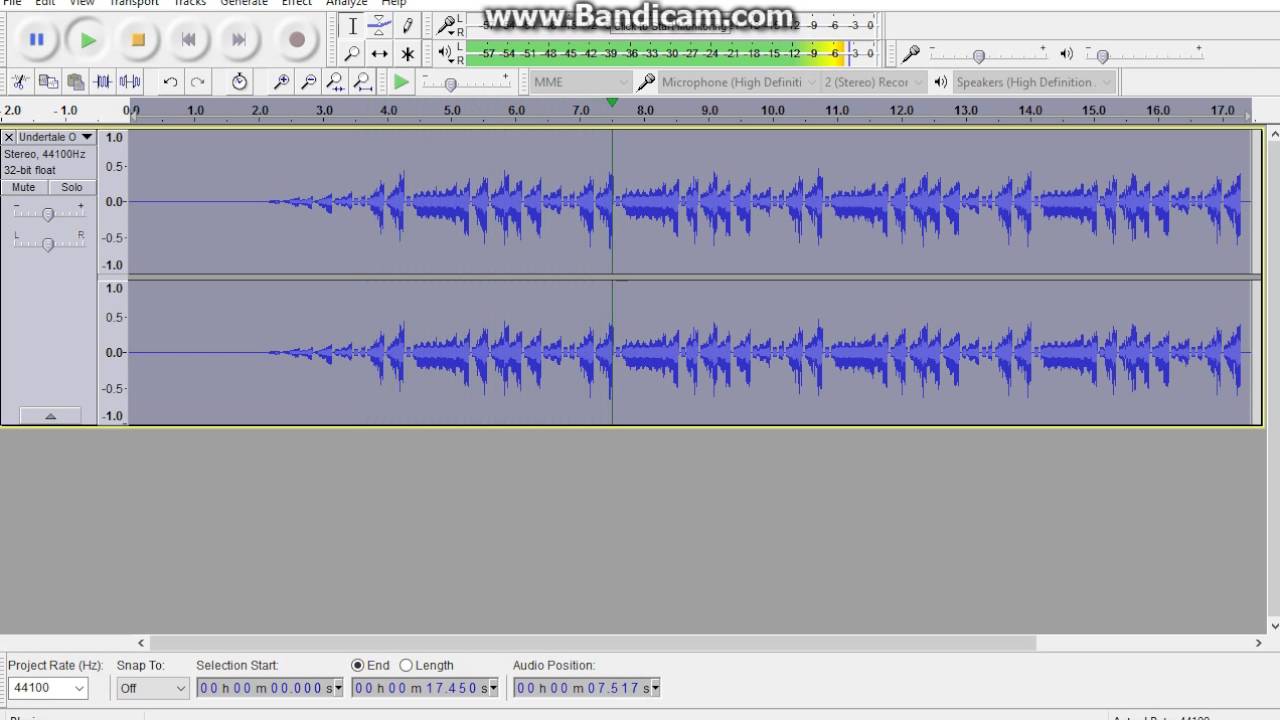Click the green playhead marker on timeline
1280x720 pixels.
(612, 102)
